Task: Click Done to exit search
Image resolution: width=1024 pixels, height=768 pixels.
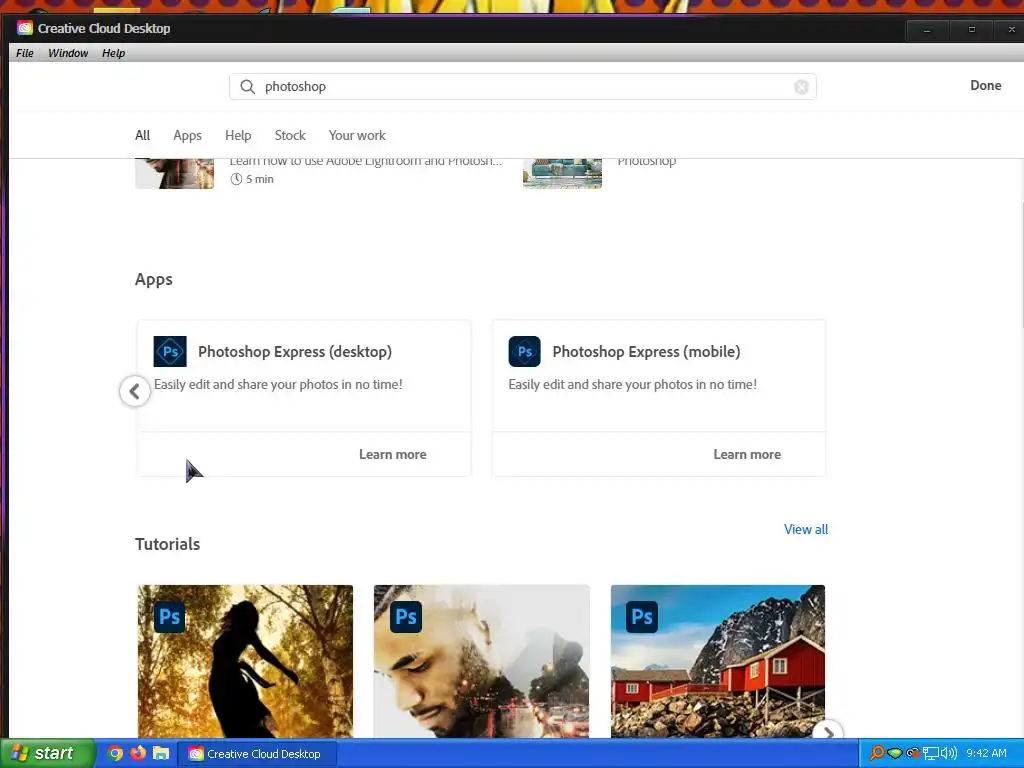Action: coord(985,86)
